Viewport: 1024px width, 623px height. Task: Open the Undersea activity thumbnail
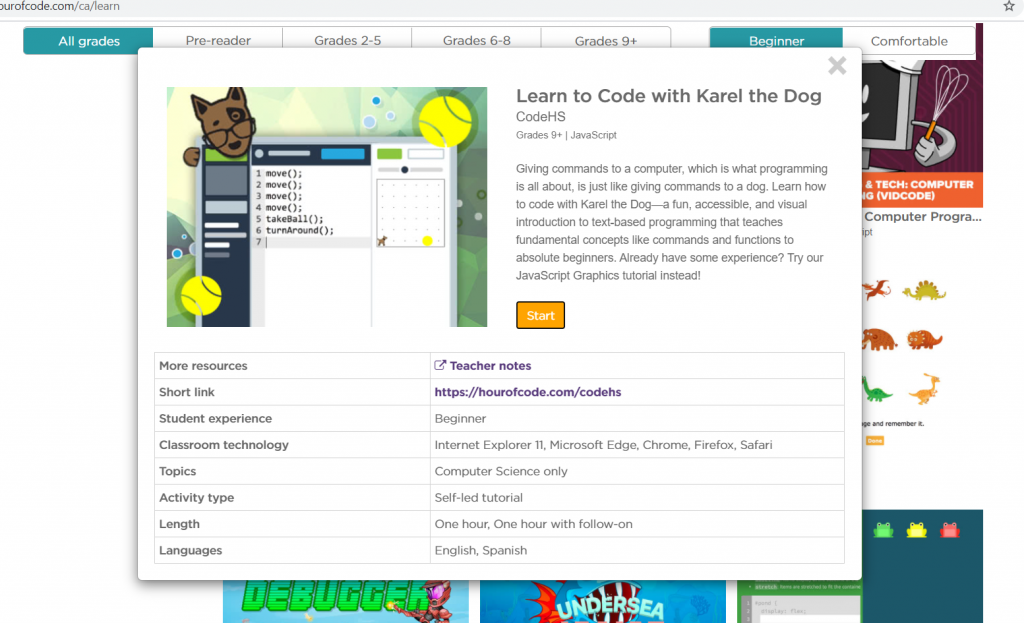[x=603, y=601]
